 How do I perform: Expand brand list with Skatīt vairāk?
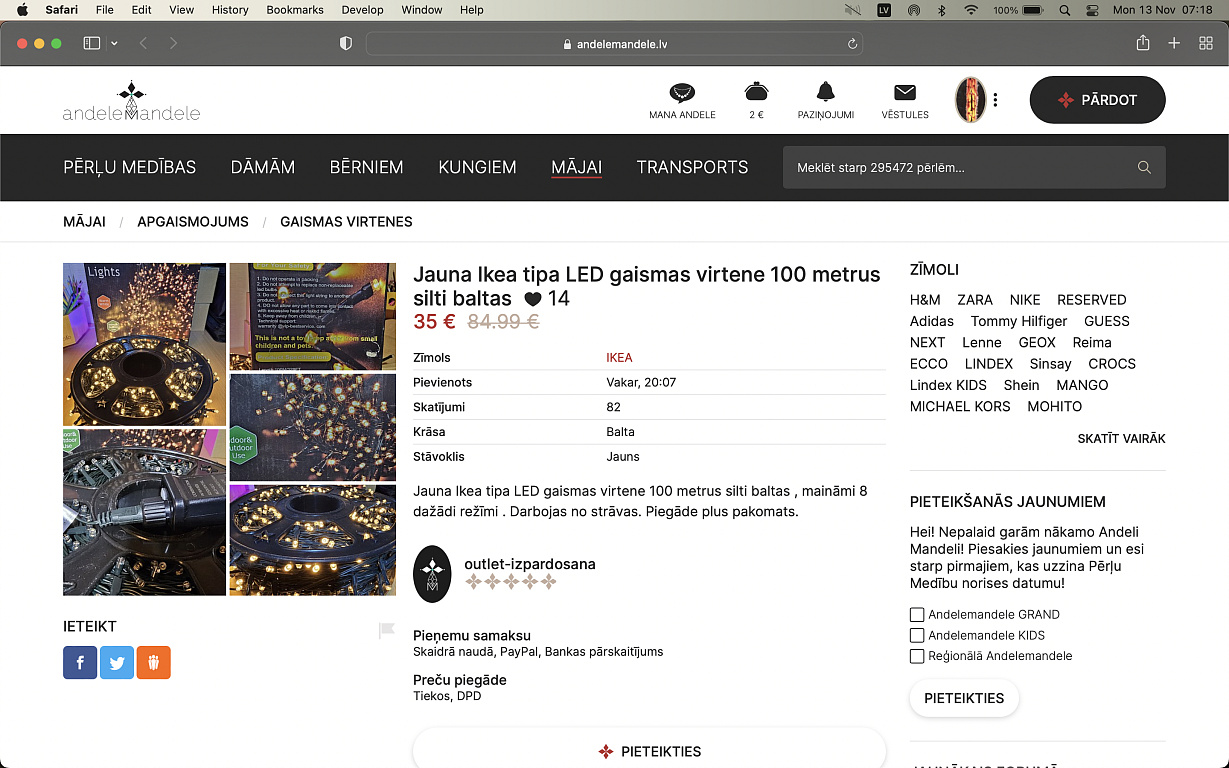pyautogui.click(x=1121, y=439)
